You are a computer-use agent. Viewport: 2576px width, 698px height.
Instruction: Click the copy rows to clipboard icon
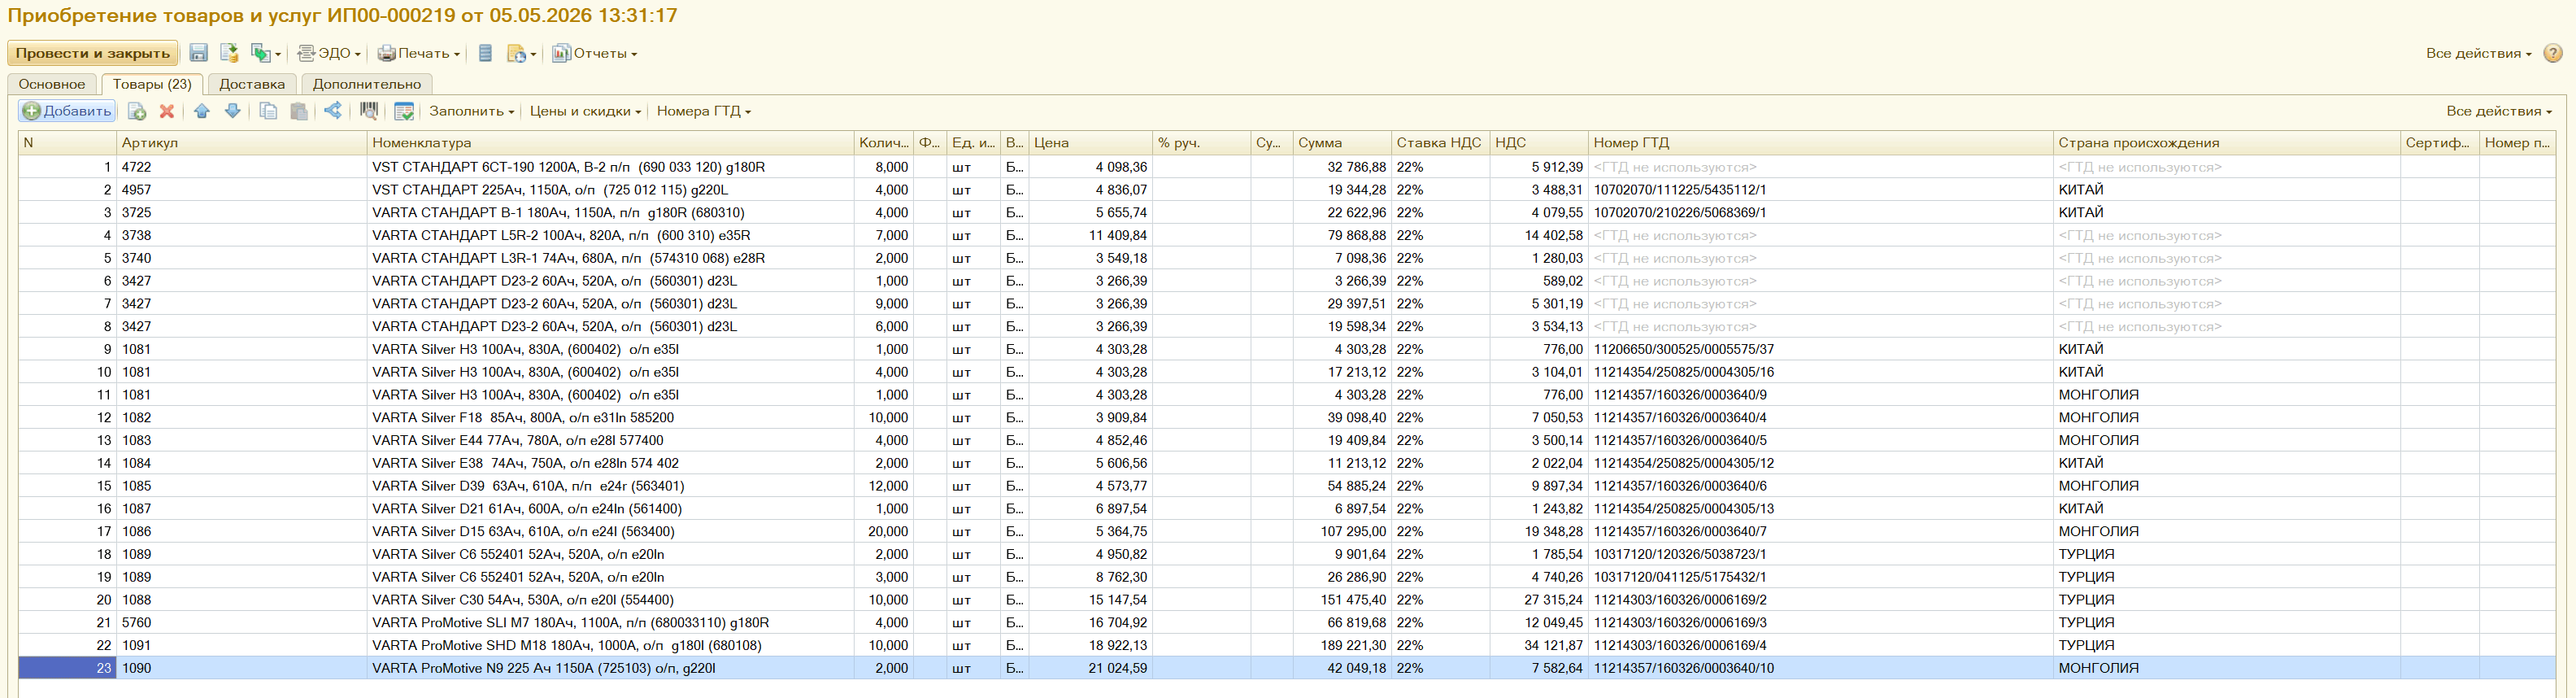pyautogui.click(x=268, y=111)
